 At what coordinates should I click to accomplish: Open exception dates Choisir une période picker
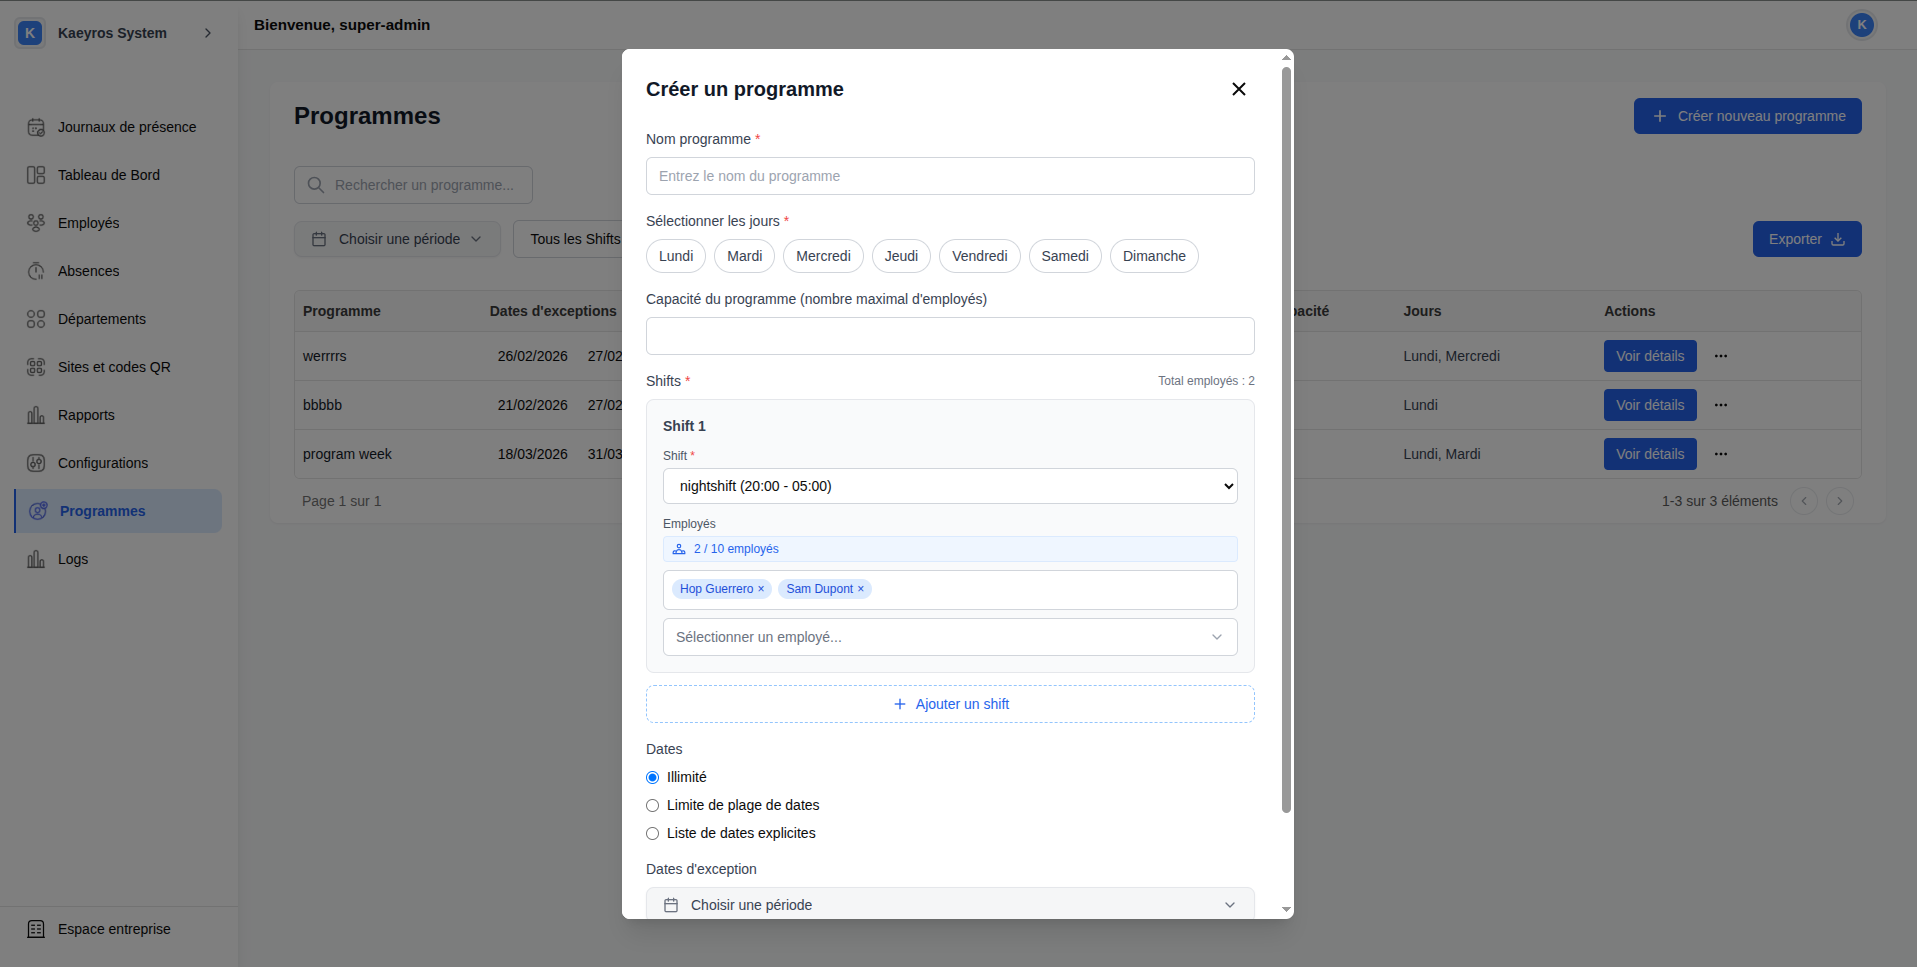pos(949,905)
